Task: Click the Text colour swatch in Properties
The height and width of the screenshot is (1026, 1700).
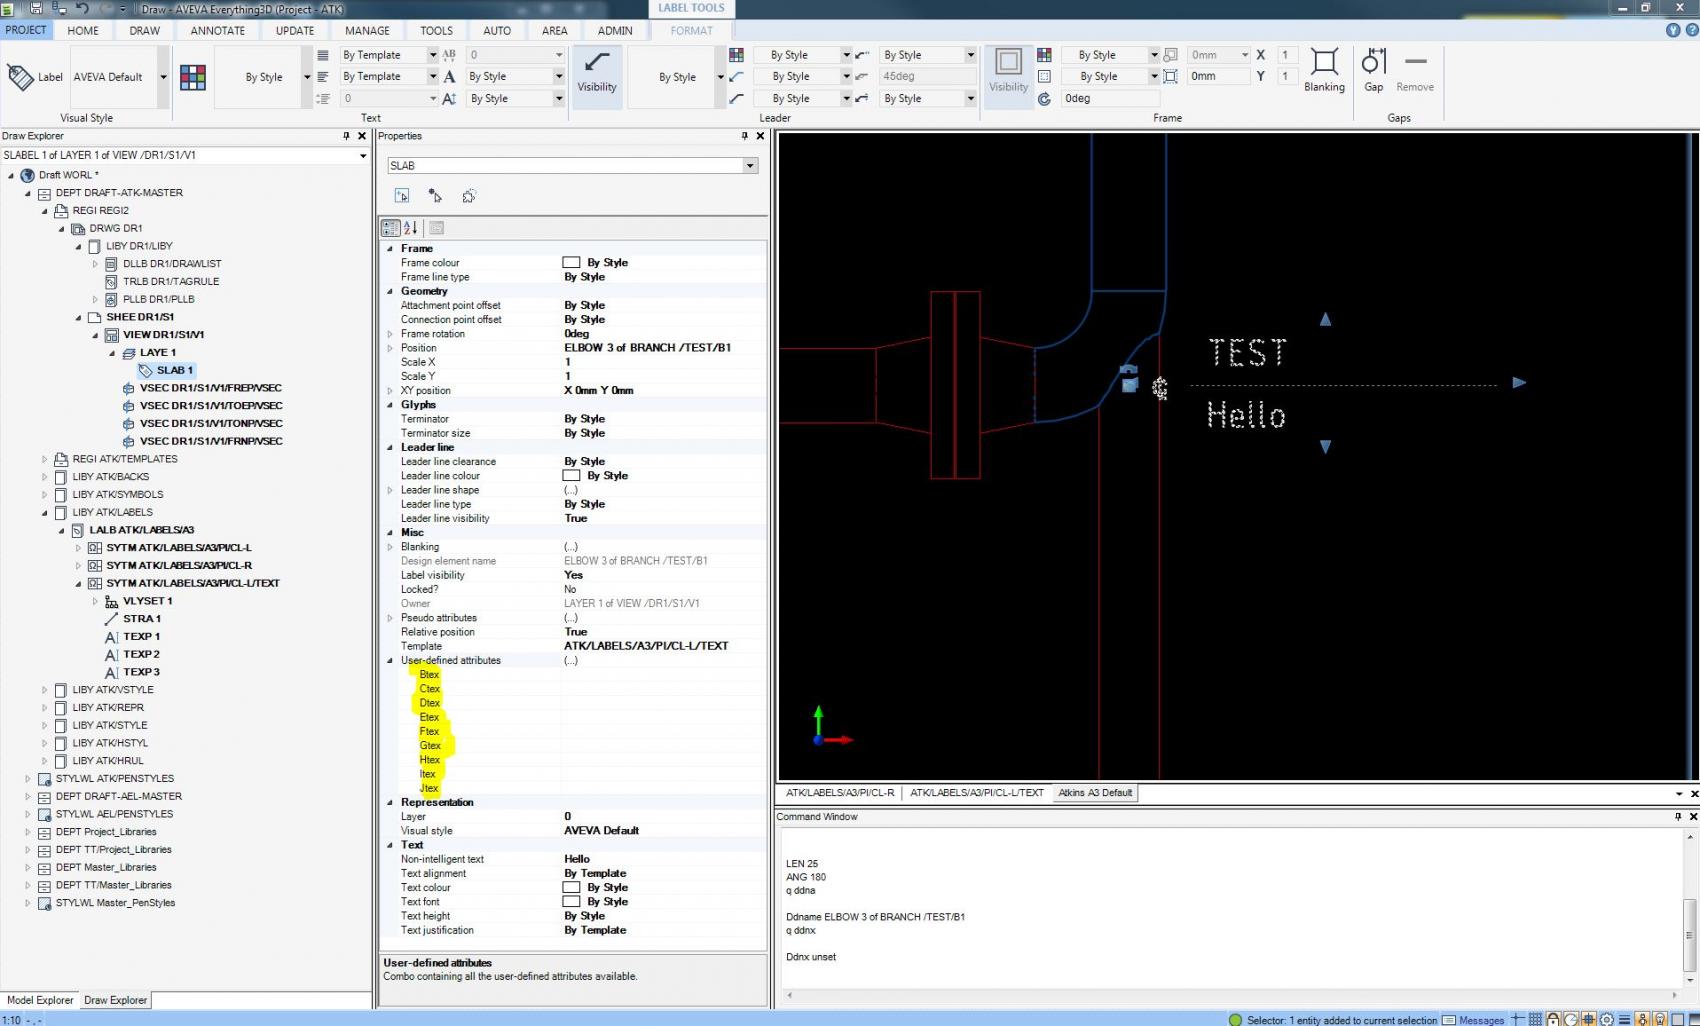Action: coord(571,888)
